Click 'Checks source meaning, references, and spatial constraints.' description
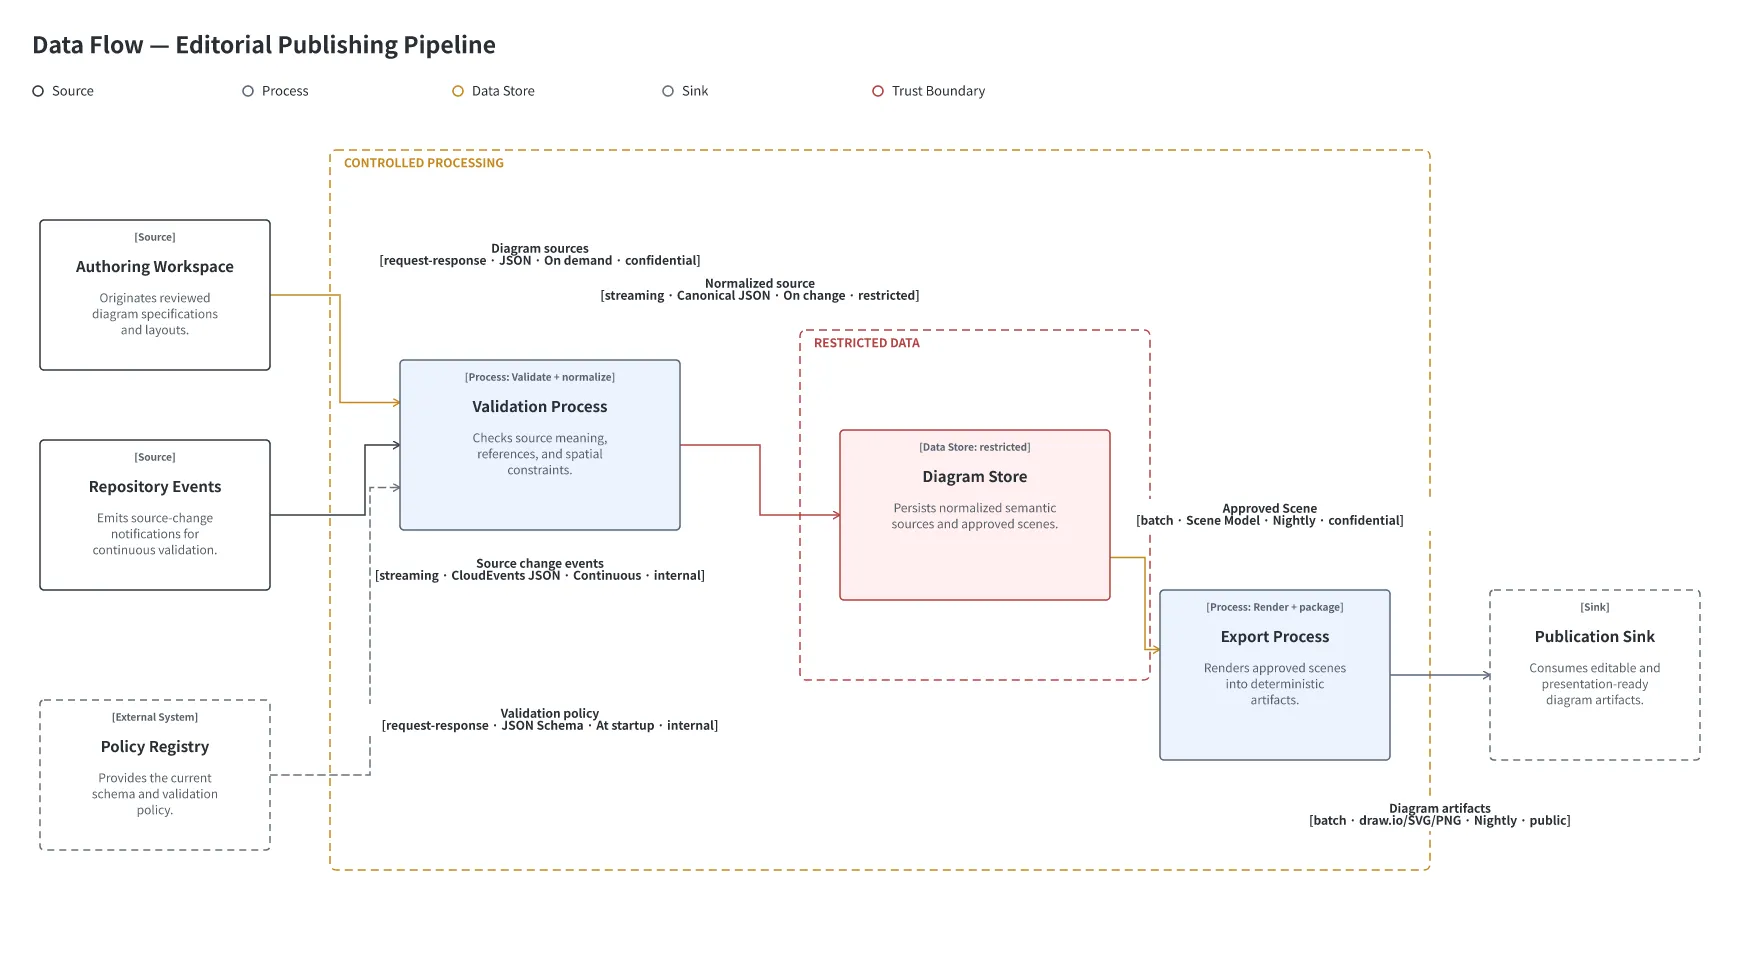The width and height of the screenshot is (1740, 980). pos(540,454)
